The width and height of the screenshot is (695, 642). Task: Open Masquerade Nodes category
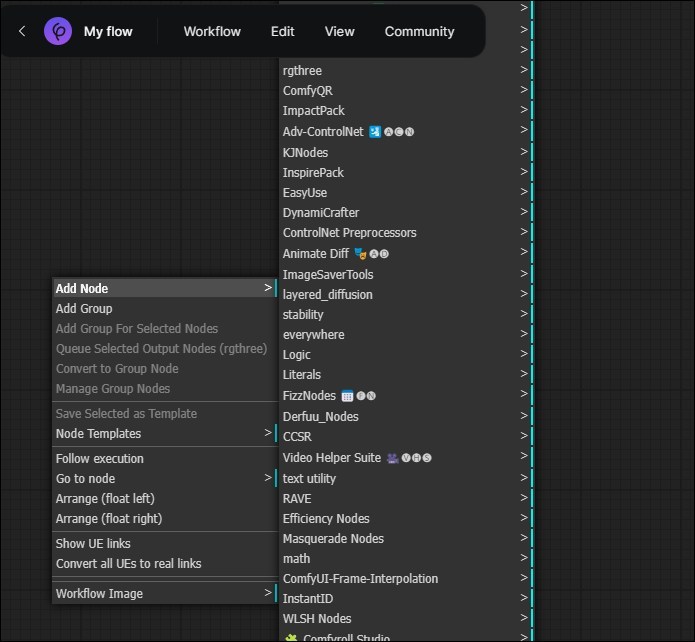[406, 538]
